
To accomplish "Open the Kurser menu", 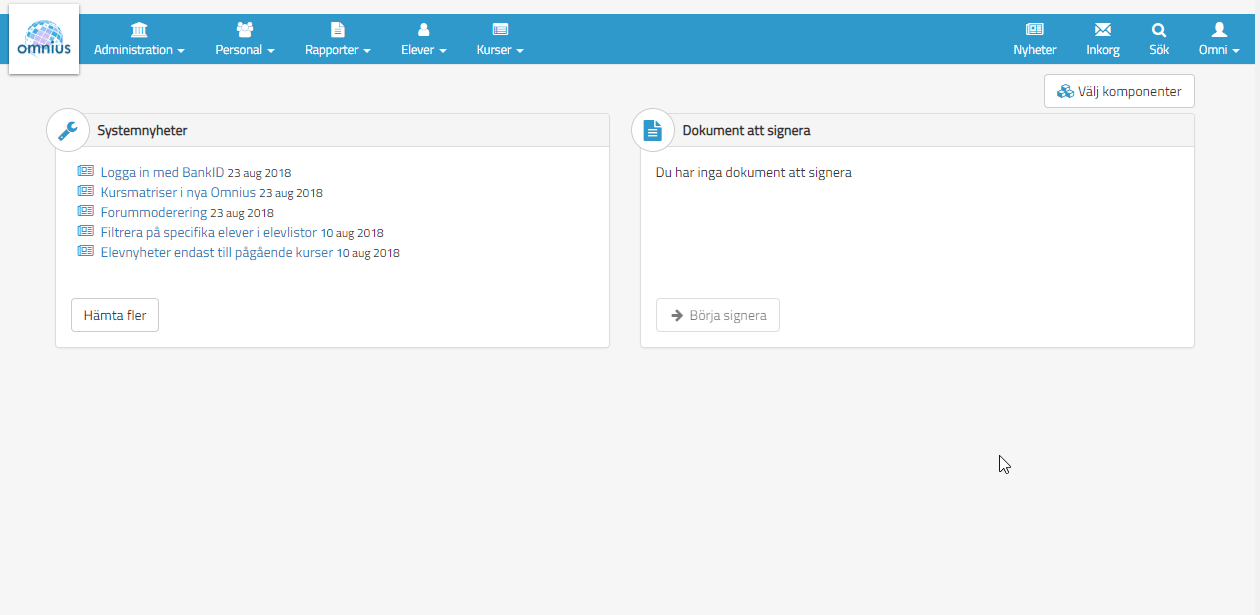I will coord(500,40).
